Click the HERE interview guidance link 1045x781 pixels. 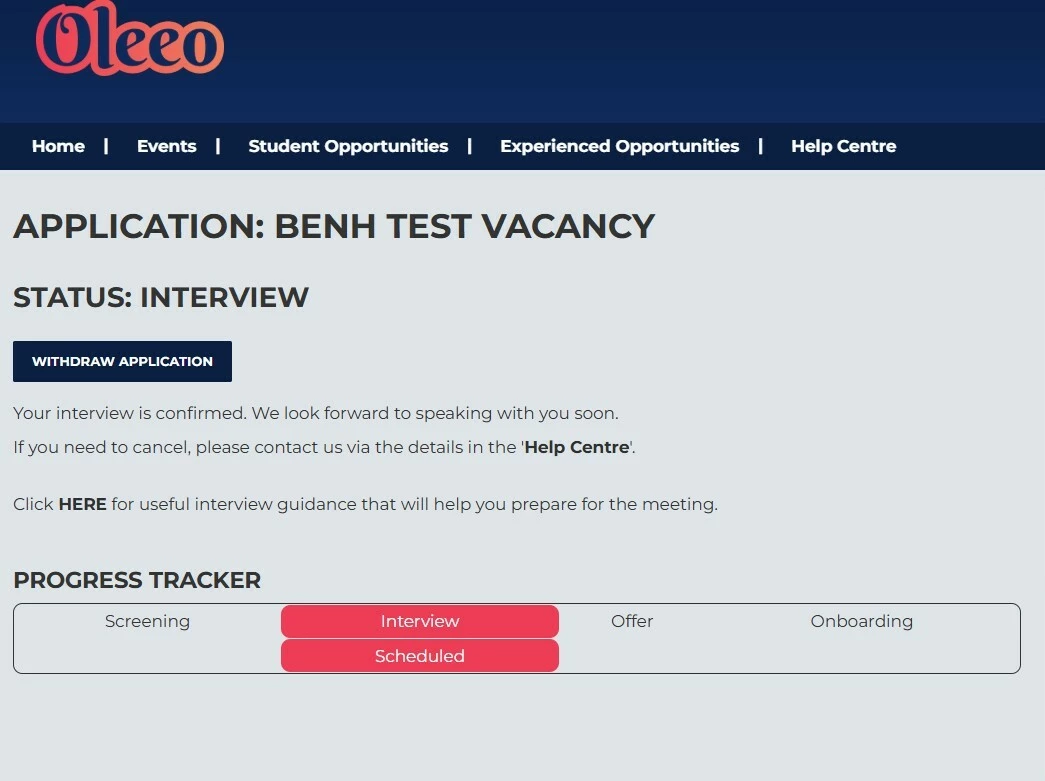click(x=82, y=504)
